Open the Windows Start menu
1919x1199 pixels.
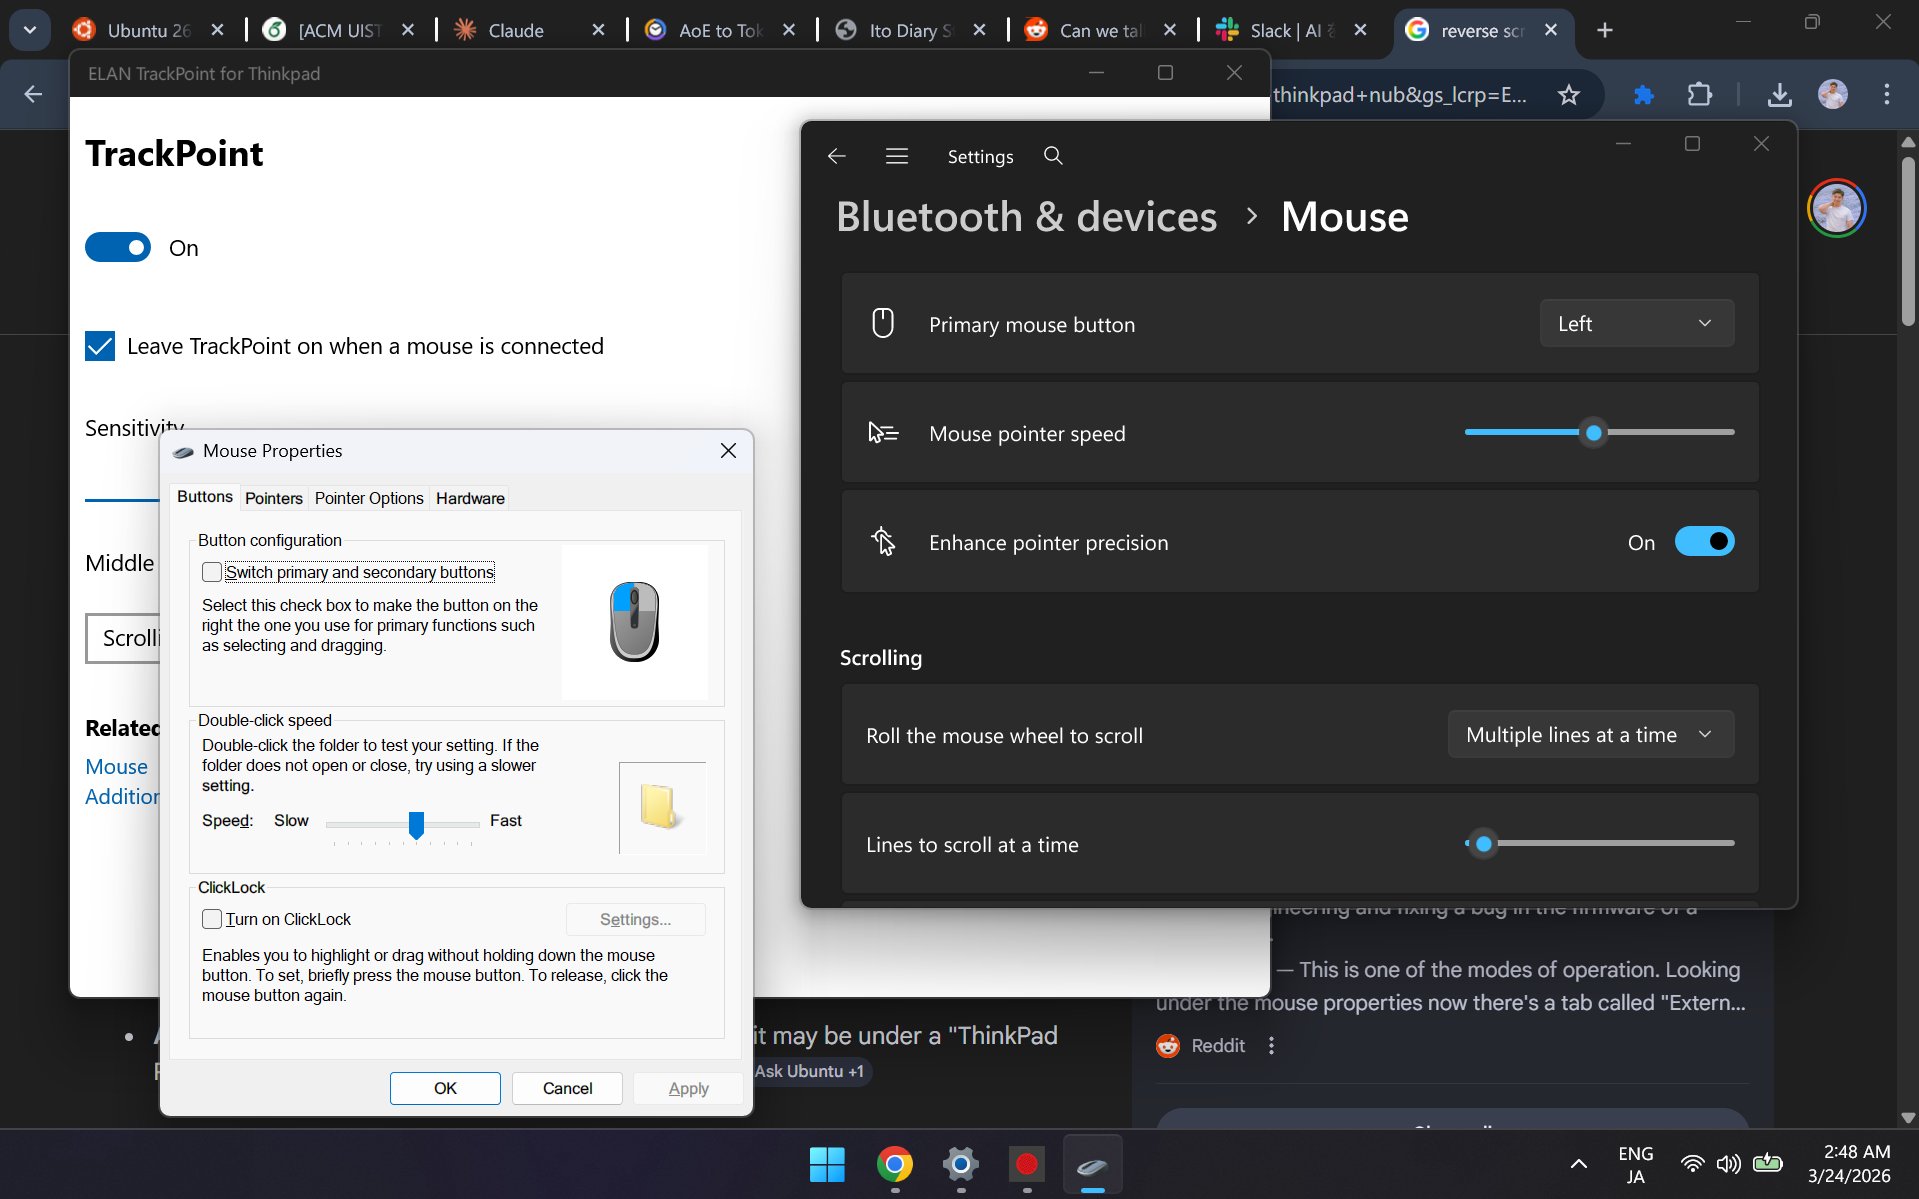click(827, 1164)
